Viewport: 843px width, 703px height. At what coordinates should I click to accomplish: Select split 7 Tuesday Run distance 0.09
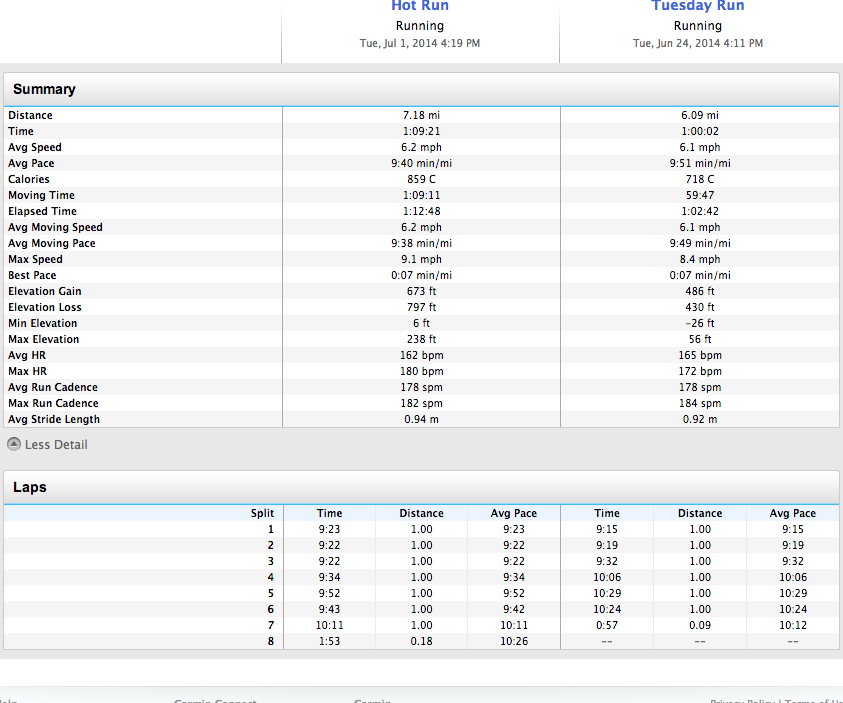[699, 626]
